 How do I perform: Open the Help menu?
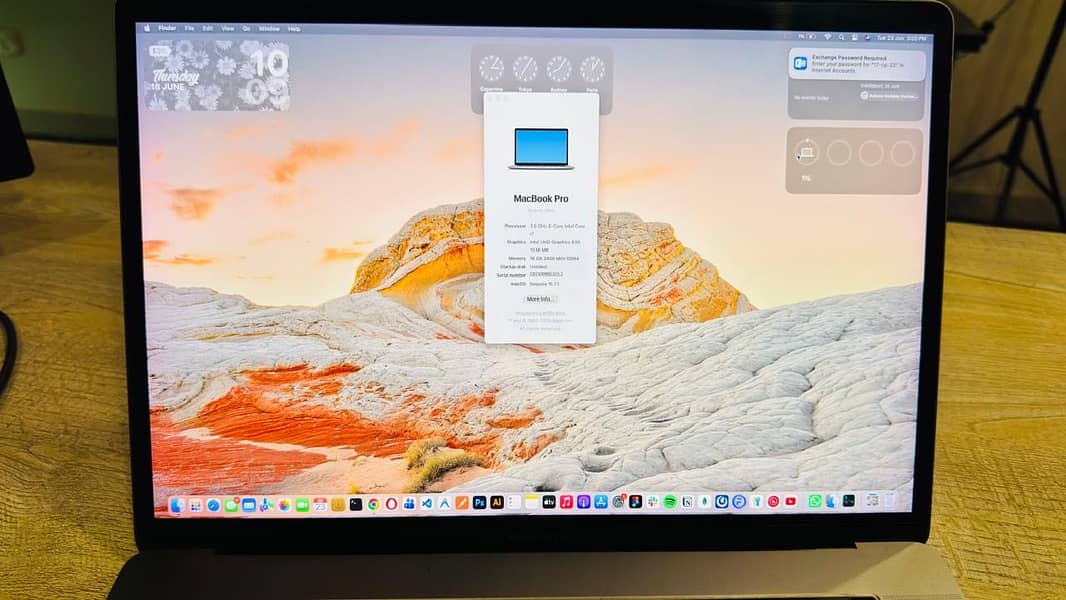pos(294,29)
